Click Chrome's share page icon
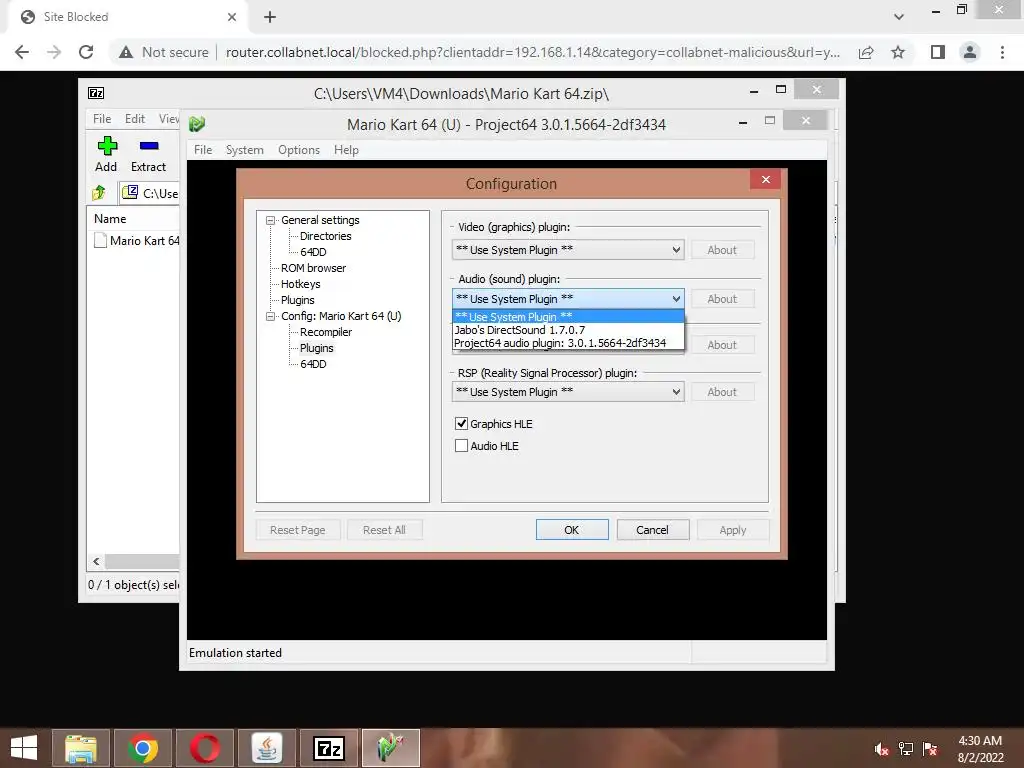 [866, 52]
